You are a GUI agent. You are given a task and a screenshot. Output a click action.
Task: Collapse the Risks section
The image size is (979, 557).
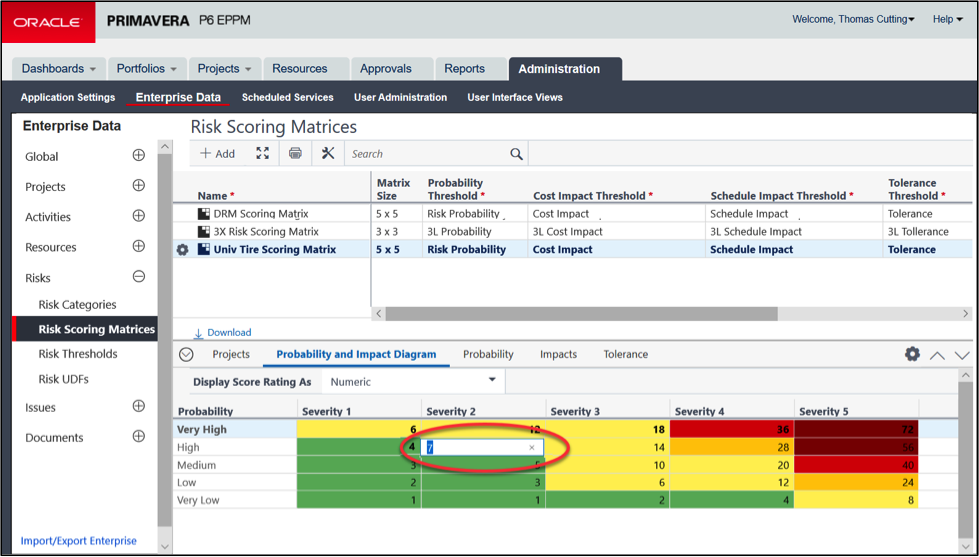[x=139, y=277]
